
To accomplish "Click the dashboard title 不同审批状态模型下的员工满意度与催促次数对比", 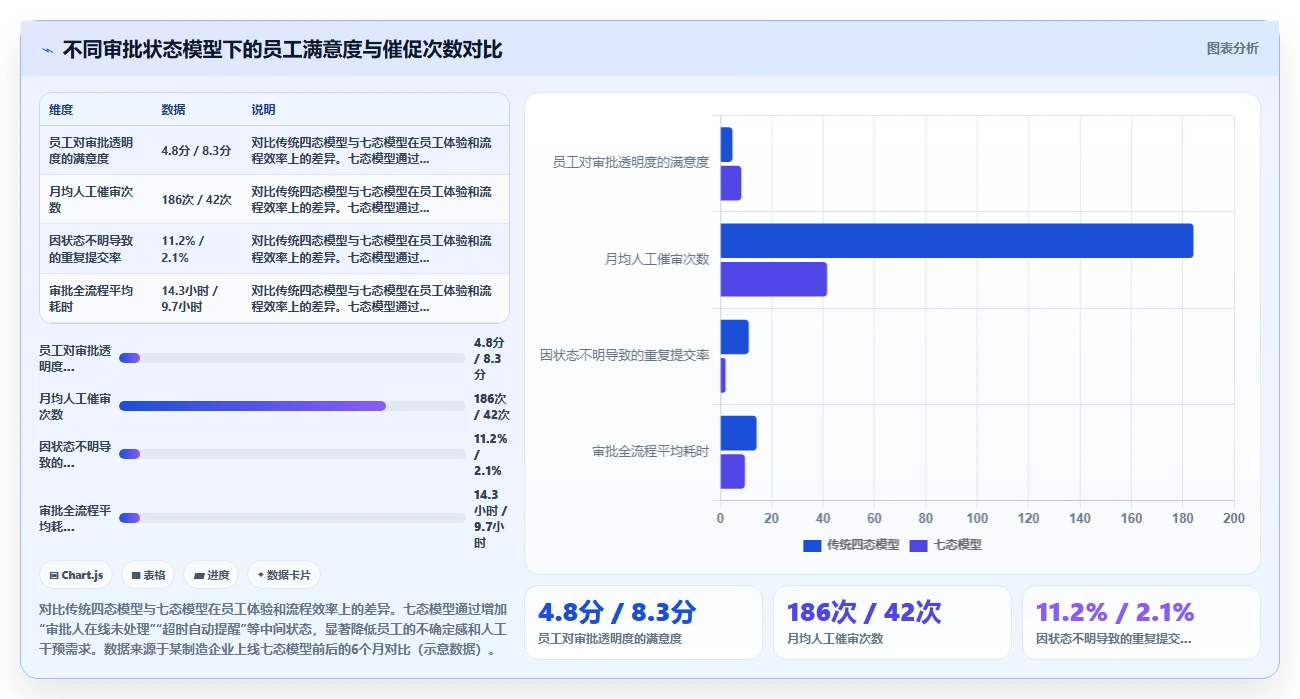I will click(x=282, y=50).
